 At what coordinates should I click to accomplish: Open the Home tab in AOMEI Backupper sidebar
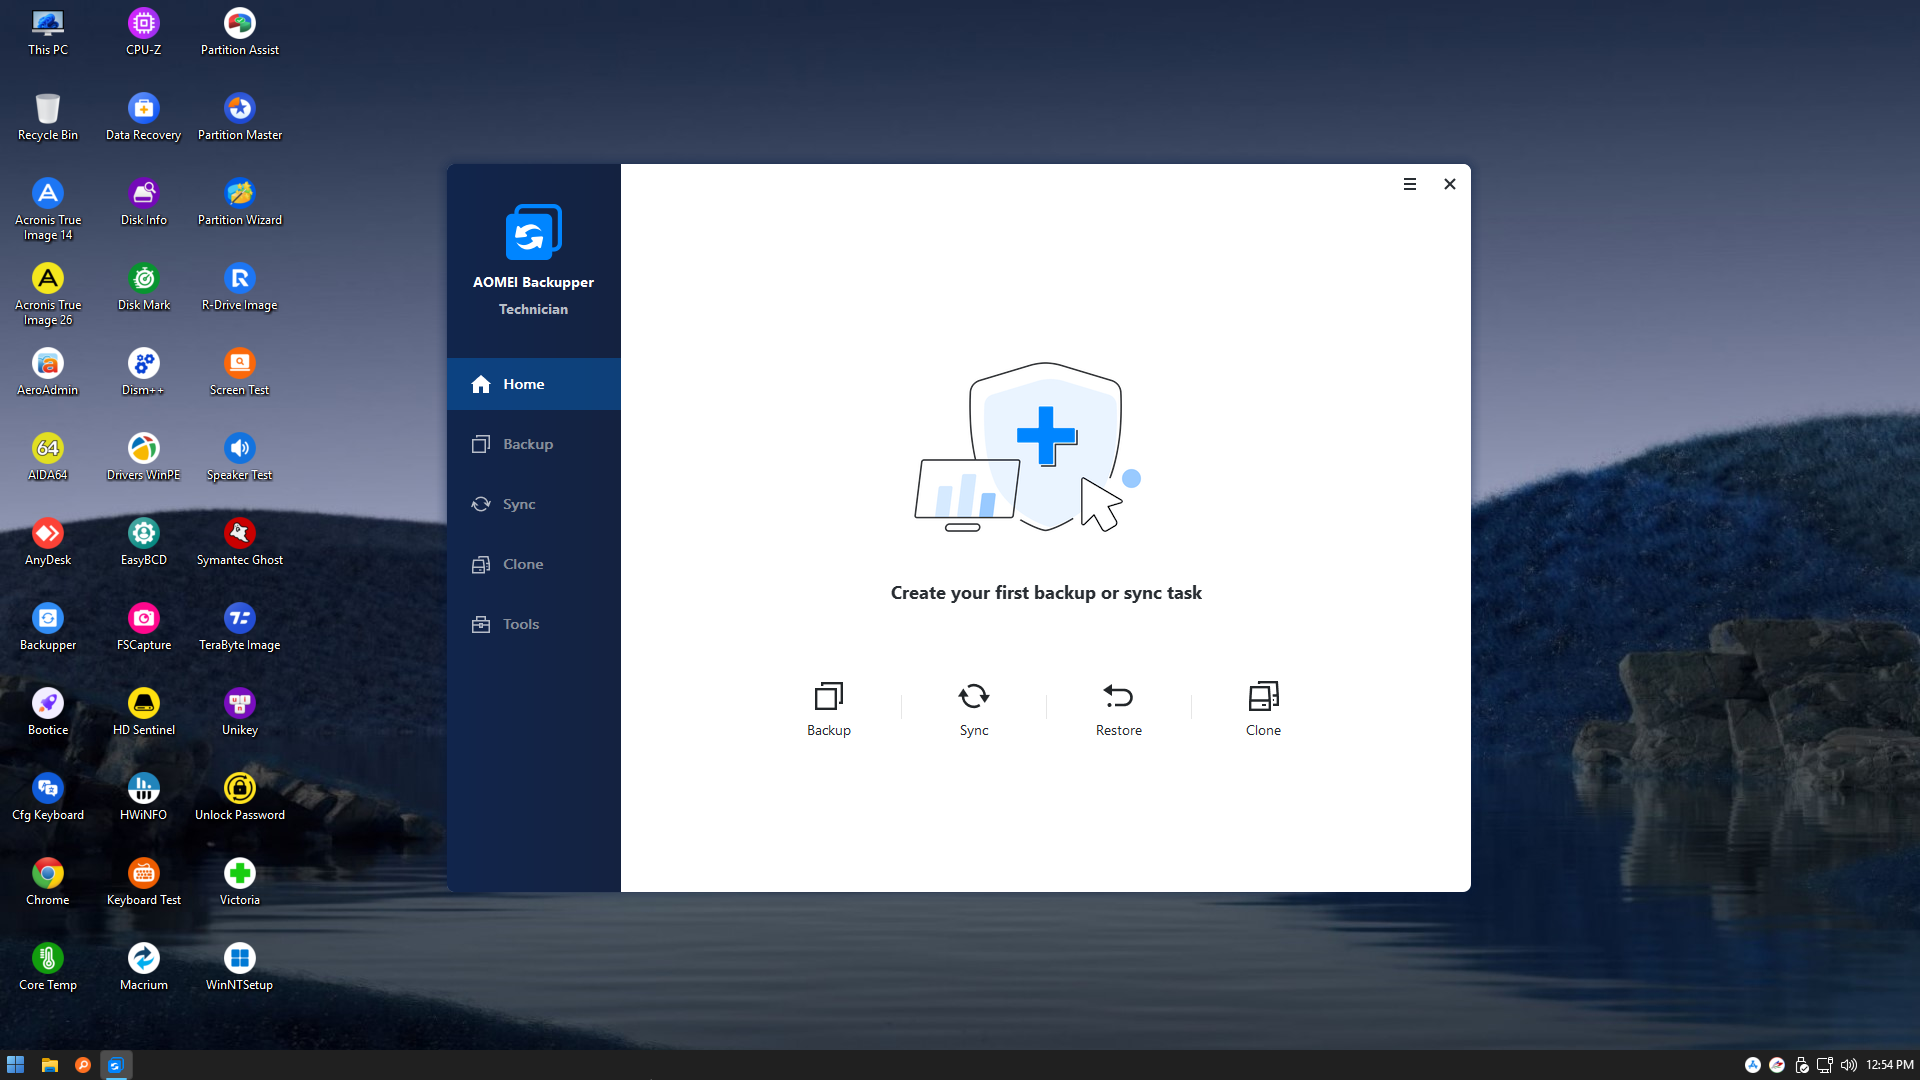pos(533,384)
